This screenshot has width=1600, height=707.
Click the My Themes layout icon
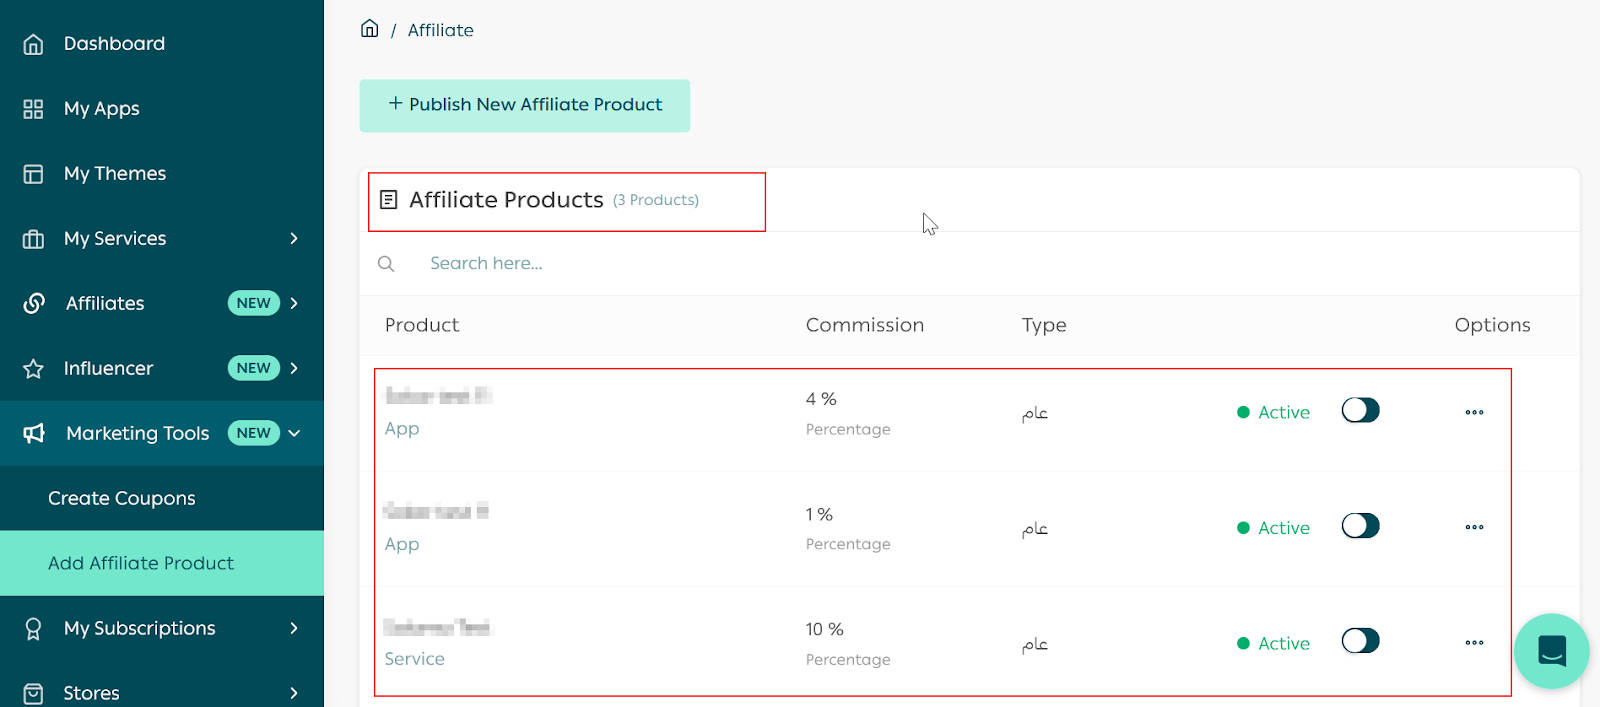coord(33,174)
